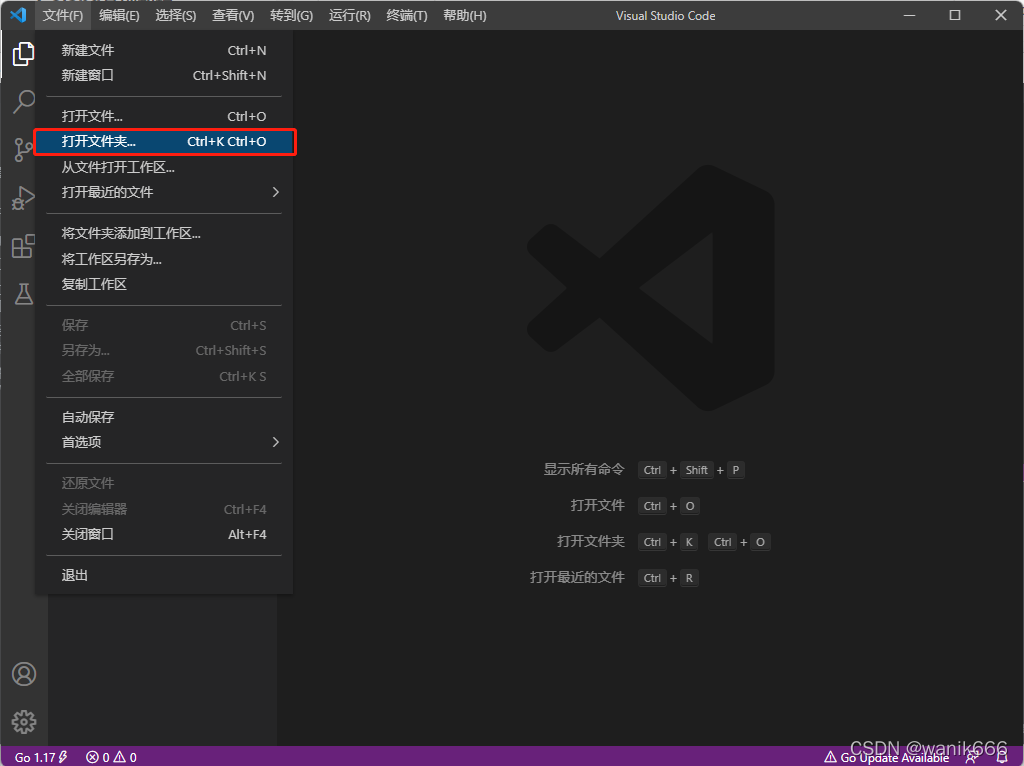Click the 显示所有命令 hint in the editor area
Image resolution: width=1024 pixels, height=766 pixels.
pyautogui.click(x=584, y=470)
